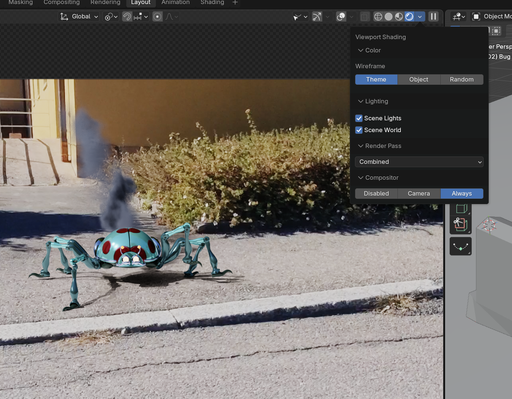Collapse the Compositor section

(378, 178)
